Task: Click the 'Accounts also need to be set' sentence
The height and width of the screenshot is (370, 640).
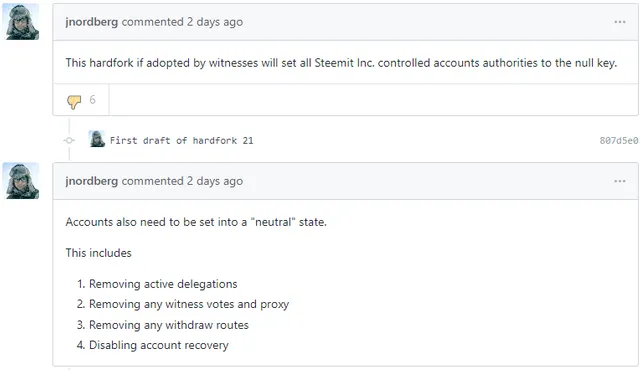Action: 196,222
